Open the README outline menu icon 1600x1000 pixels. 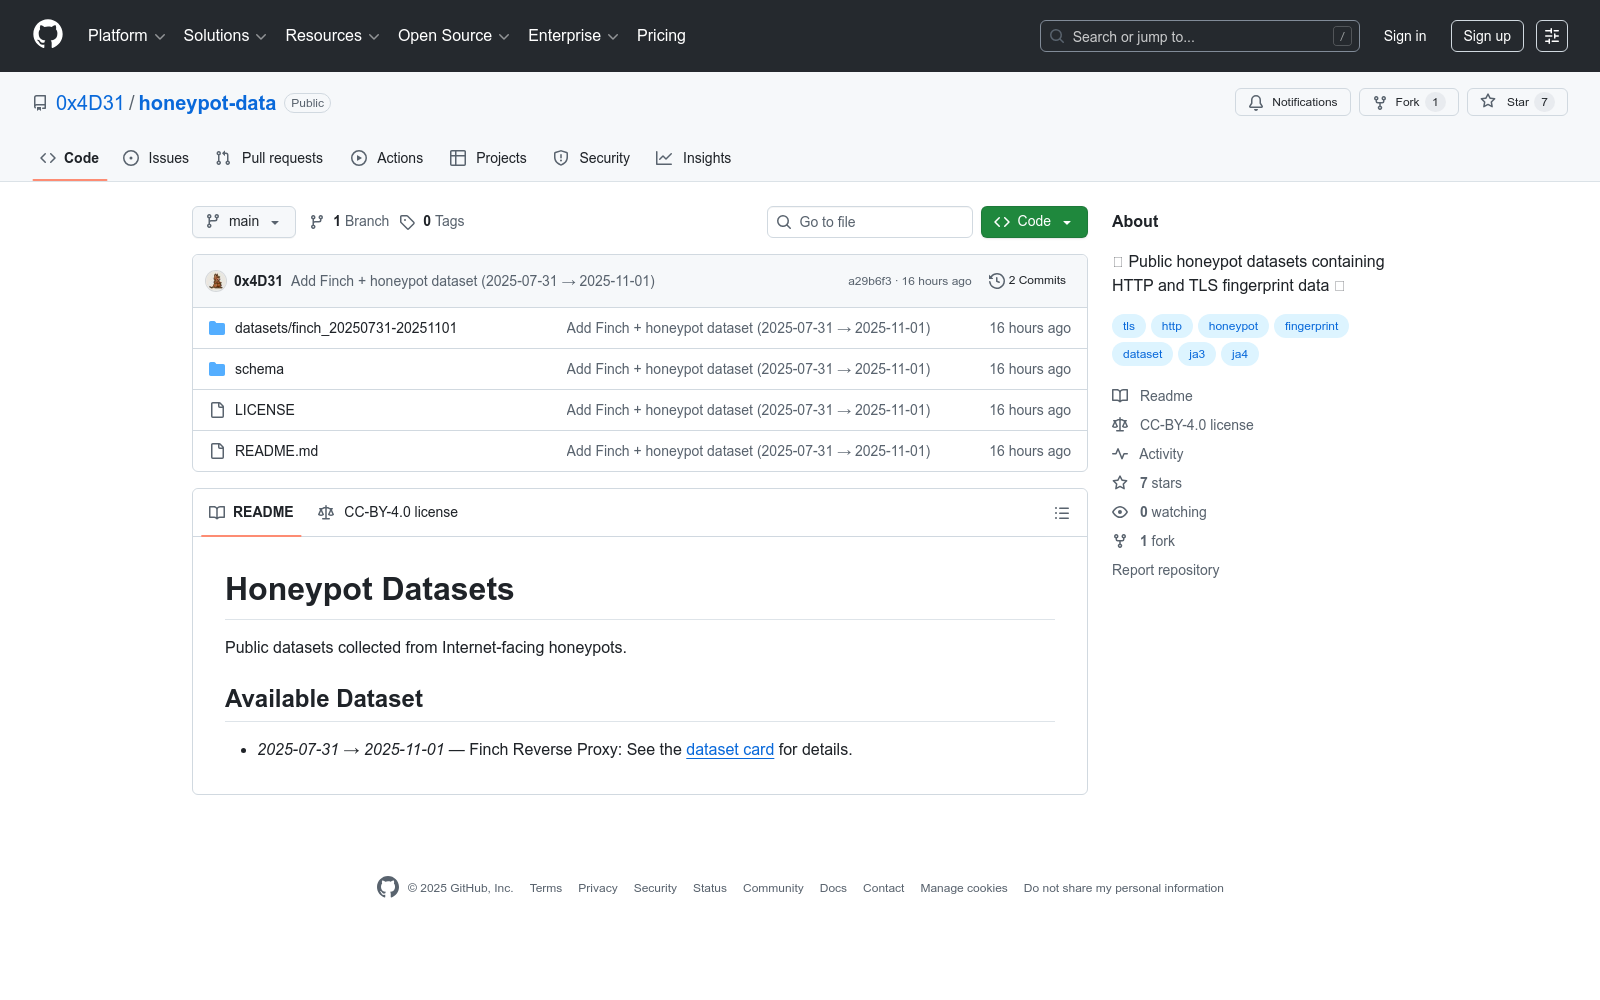pos(1062,513)
